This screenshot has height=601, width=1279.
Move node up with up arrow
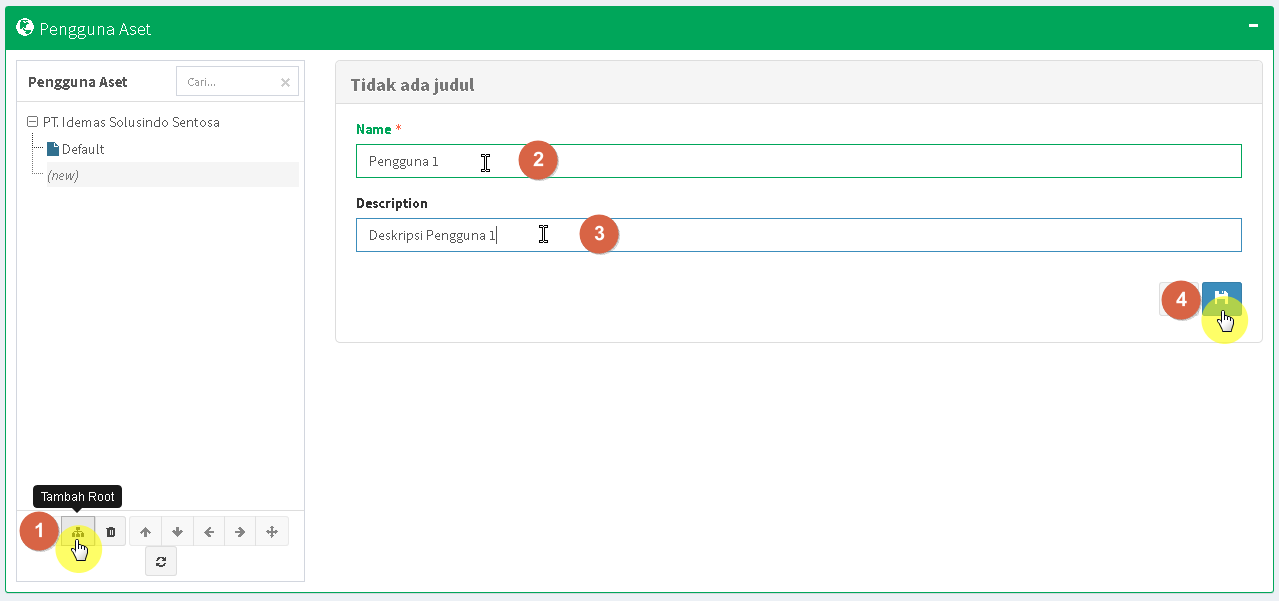(x=145, y=532)
